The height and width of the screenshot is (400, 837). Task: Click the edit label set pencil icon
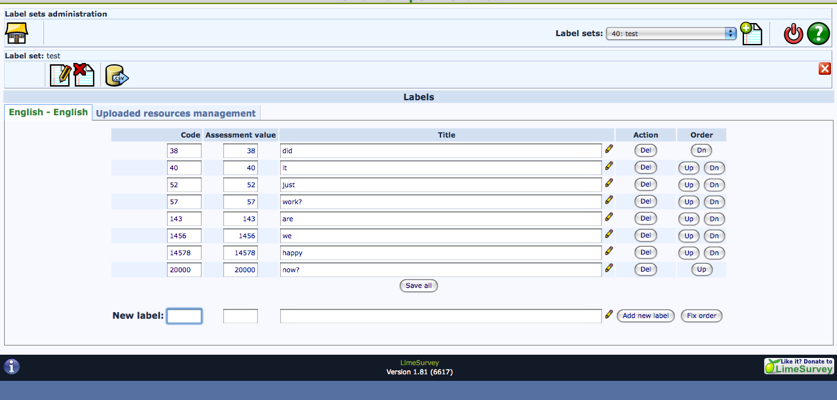[60, 75]
